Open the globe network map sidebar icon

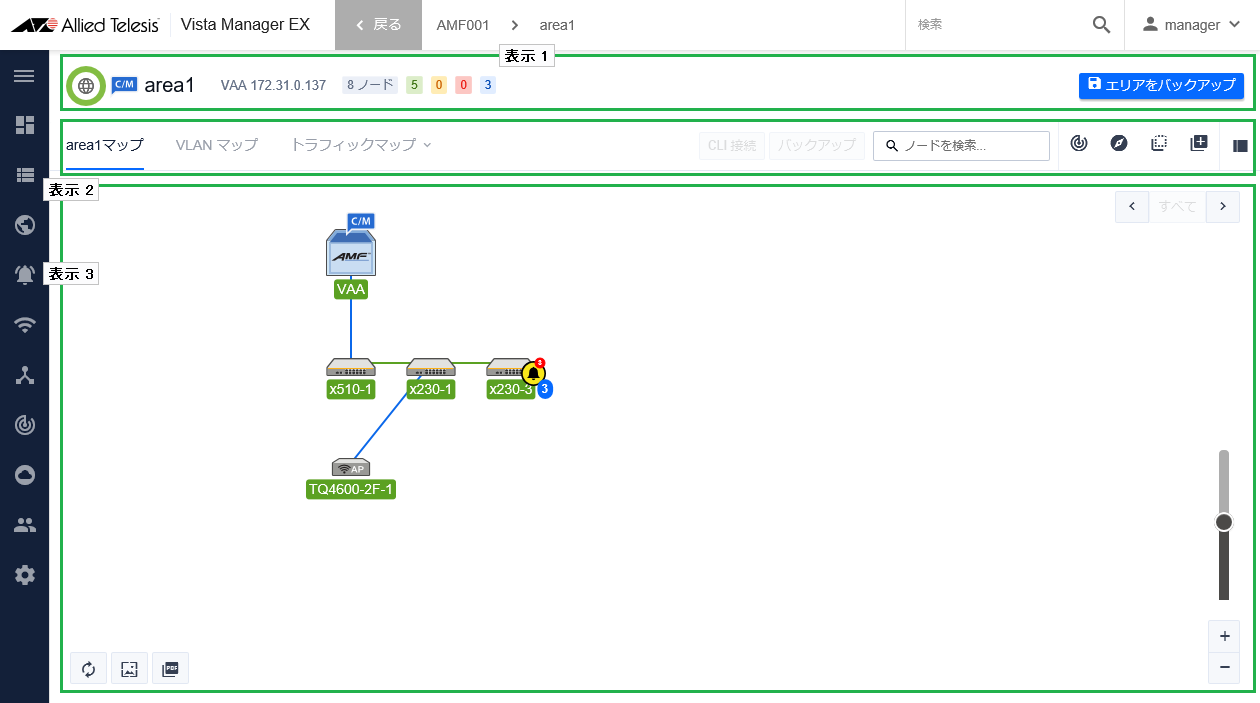pyautogui.click(x=24, y=224)
